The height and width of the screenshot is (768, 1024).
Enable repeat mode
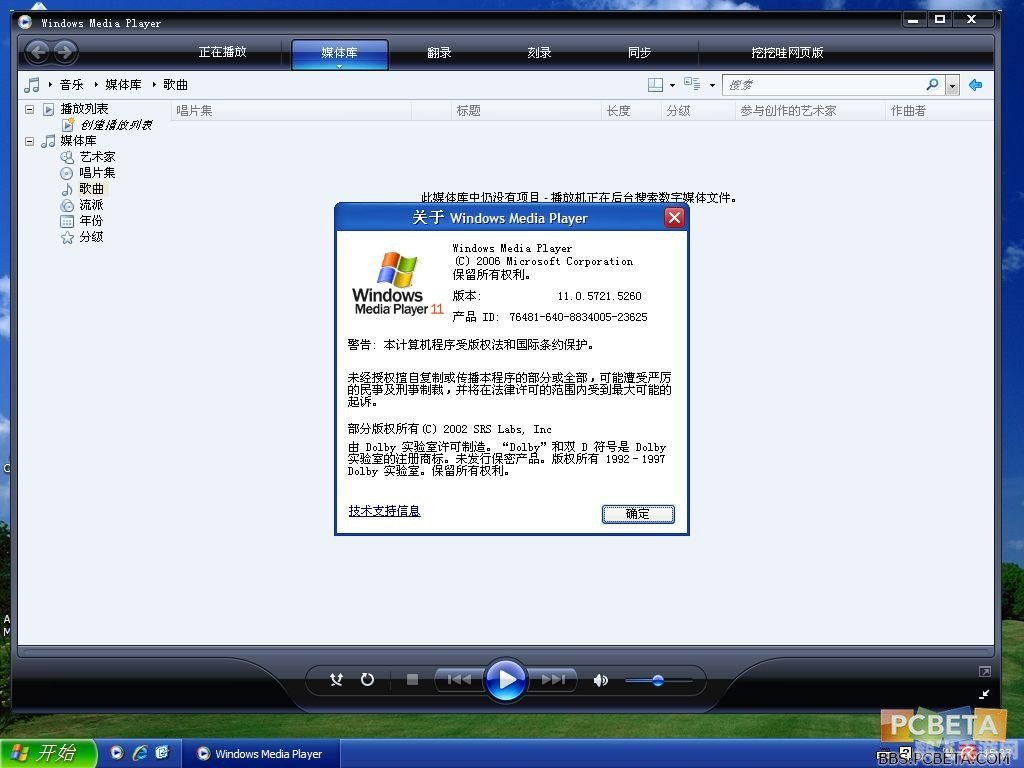tap(367, 679)
